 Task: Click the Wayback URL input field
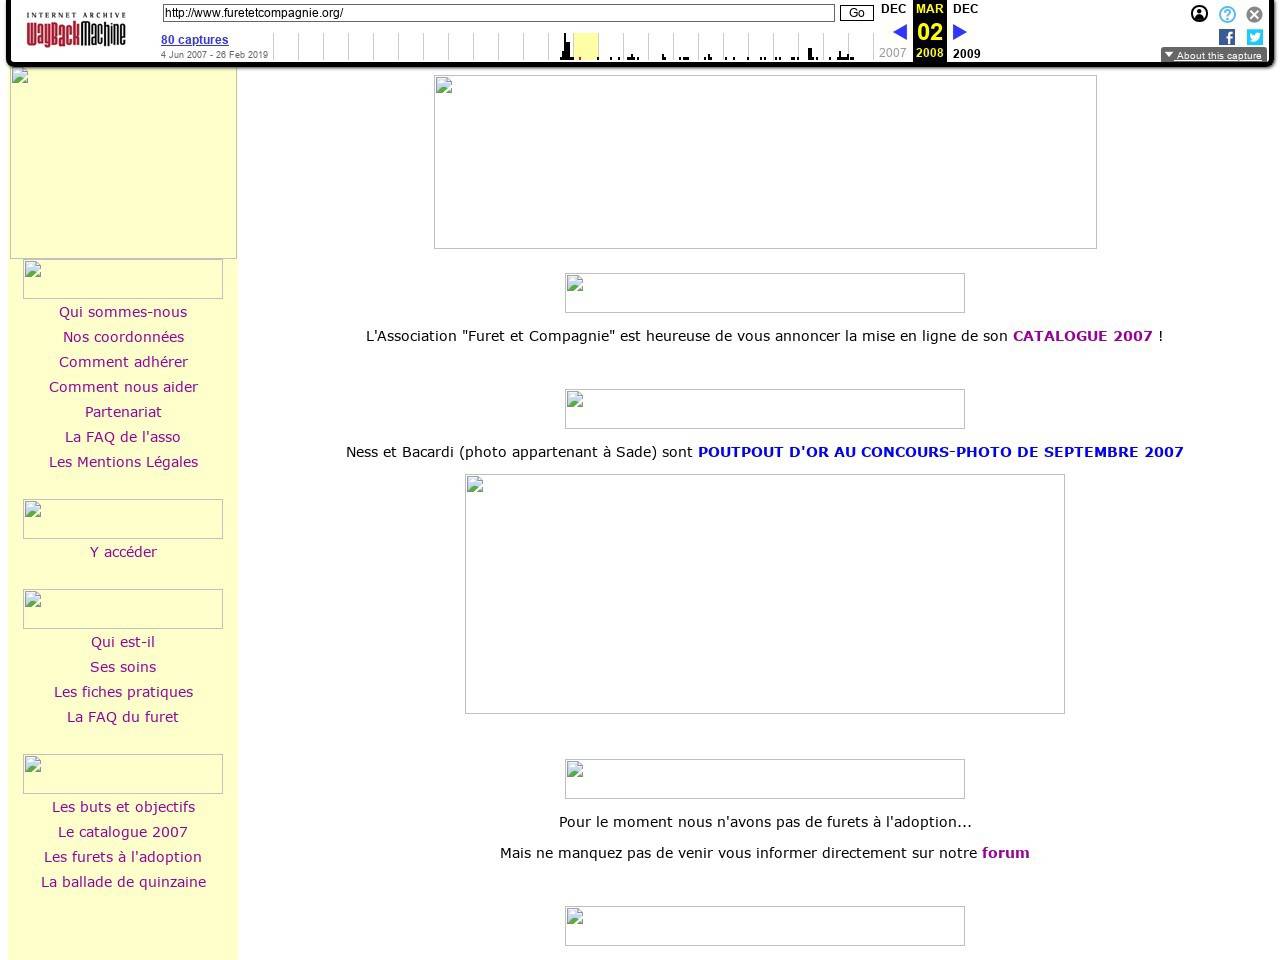498,13
